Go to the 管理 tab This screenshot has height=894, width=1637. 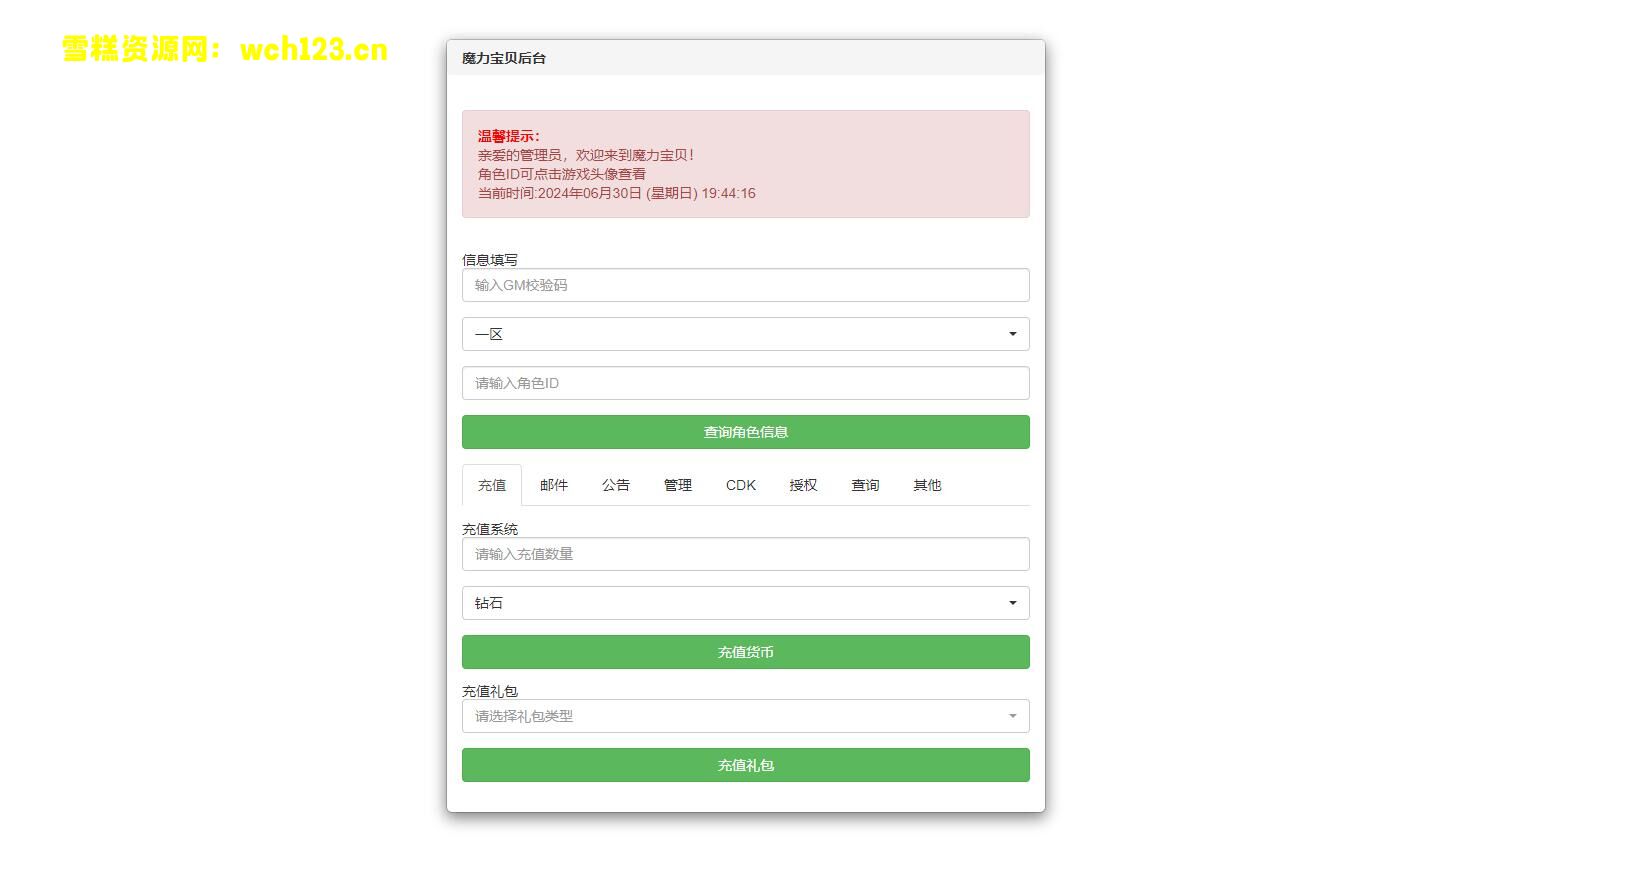point(678,485)
